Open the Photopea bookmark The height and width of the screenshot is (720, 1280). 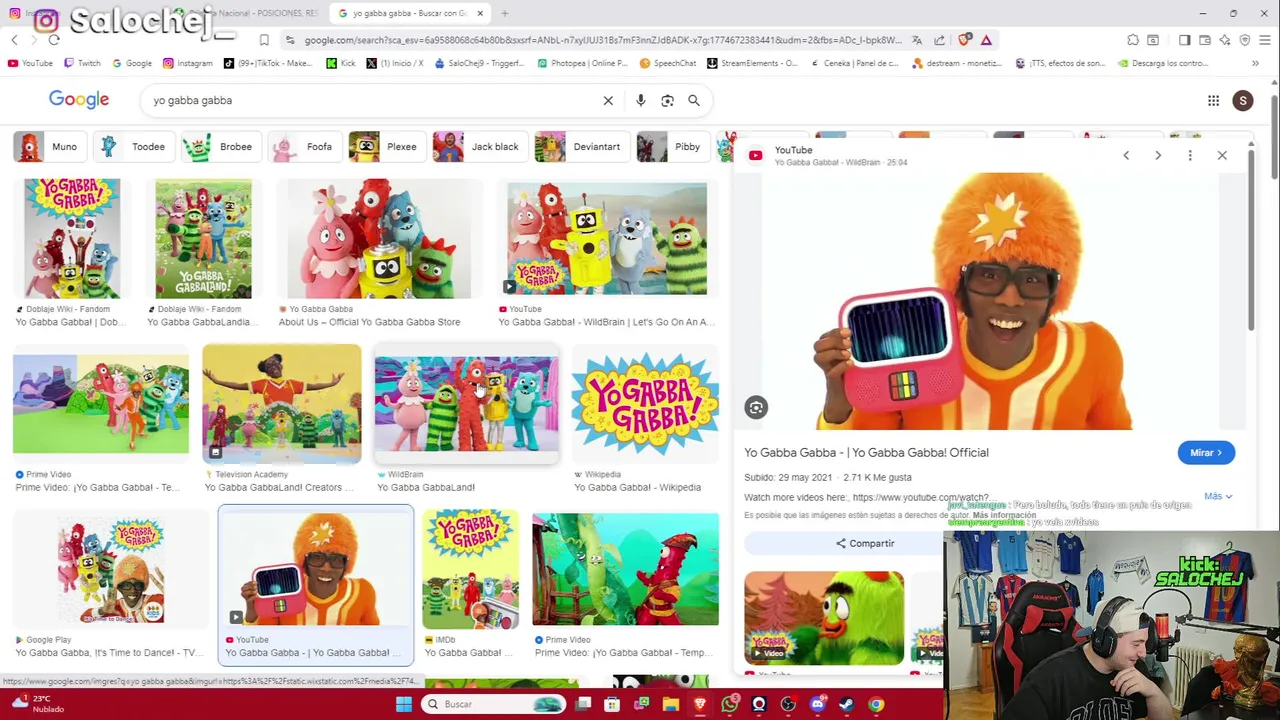[x=582, y=63]
